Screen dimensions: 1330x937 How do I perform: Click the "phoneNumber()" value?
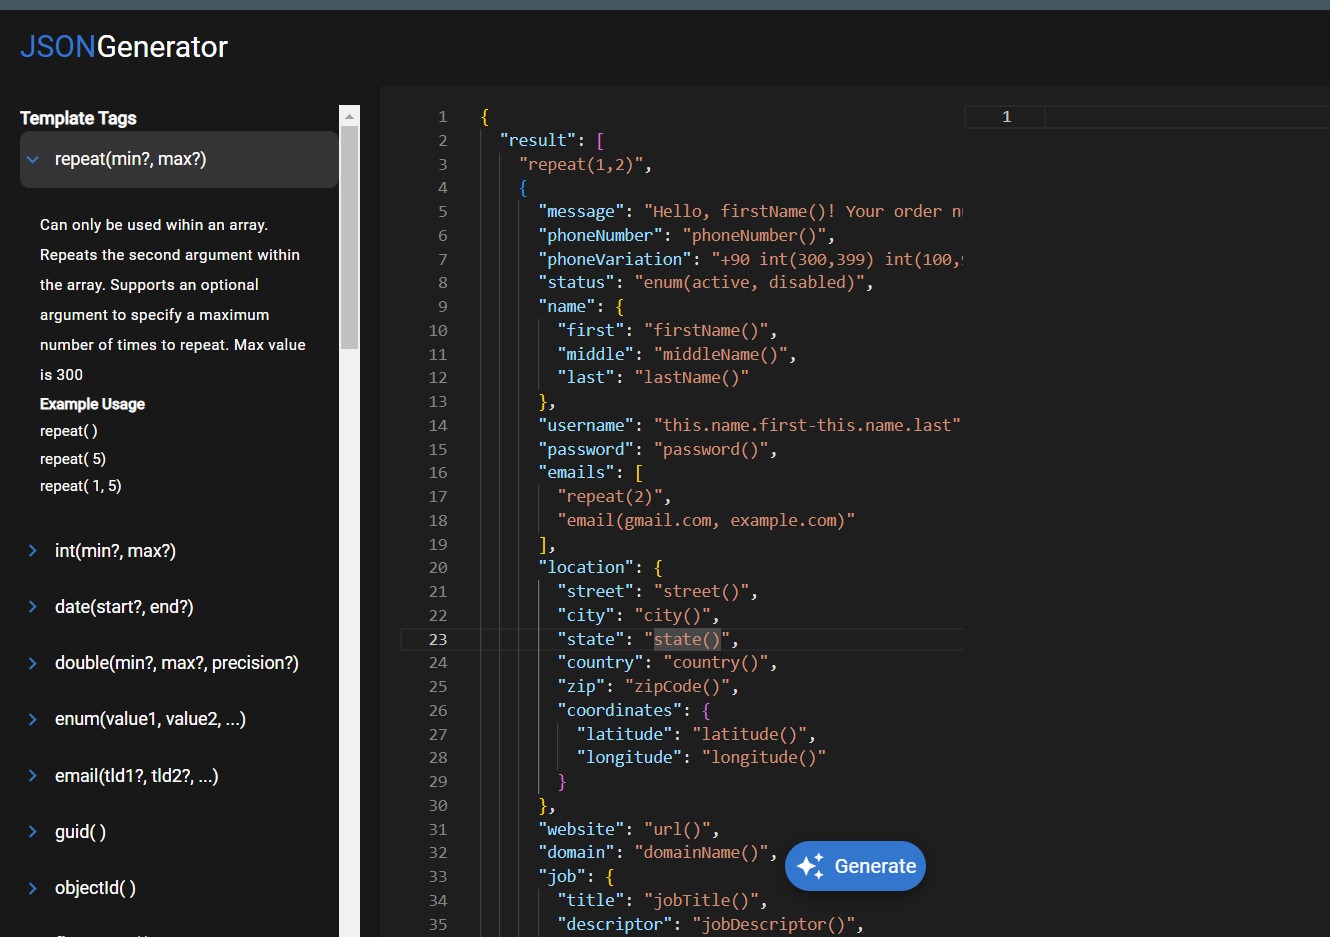755,236
